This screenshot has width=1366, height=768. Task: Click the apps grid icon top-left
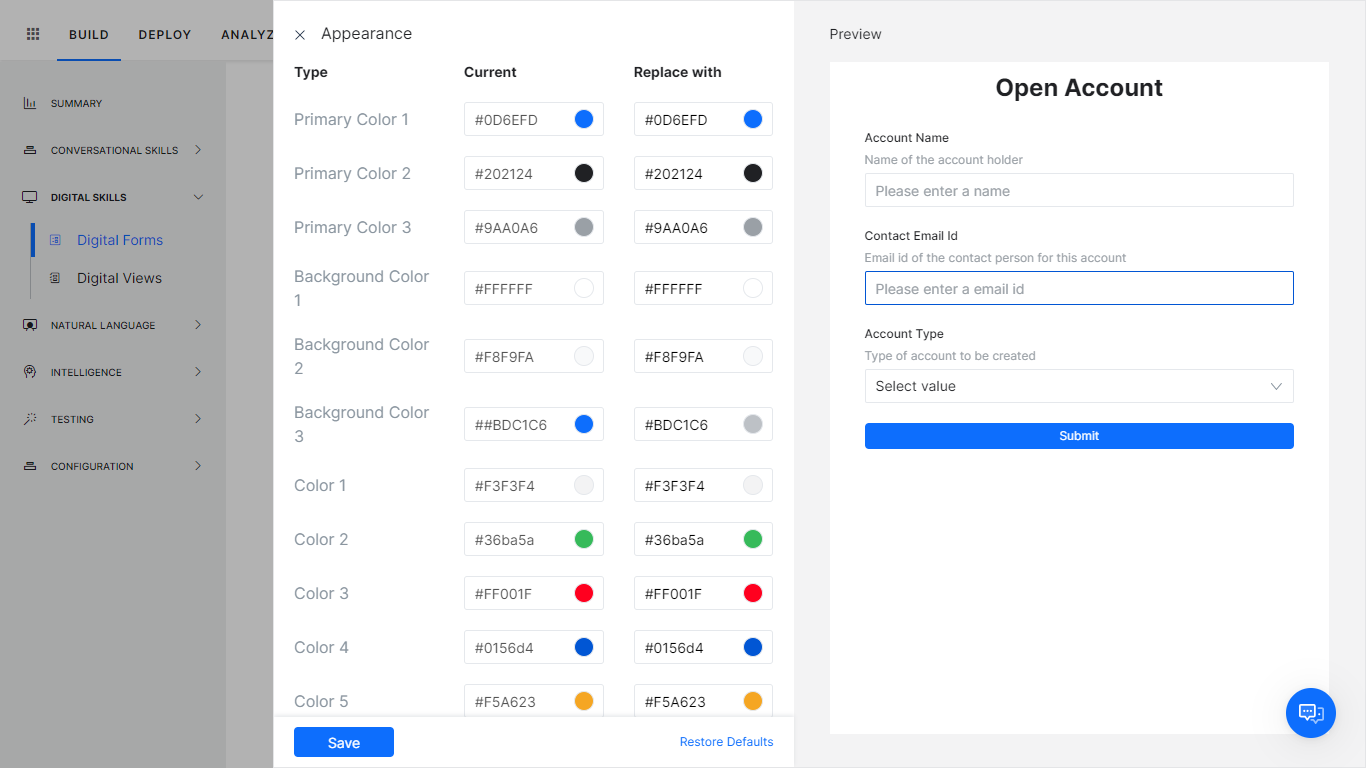tap(32, 31)
